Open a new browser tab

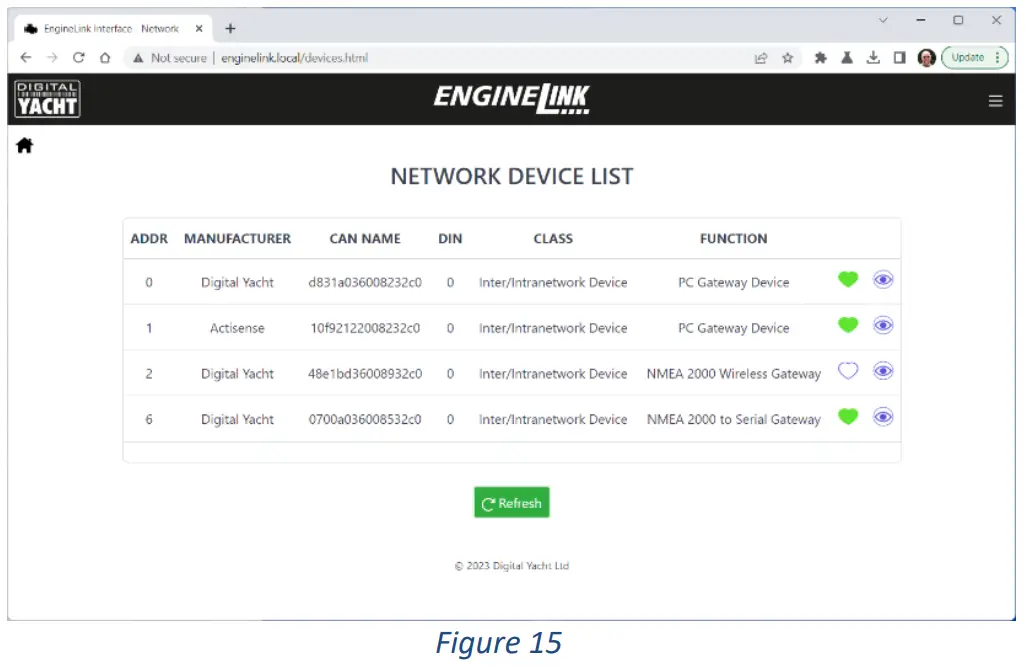[230, 28]
